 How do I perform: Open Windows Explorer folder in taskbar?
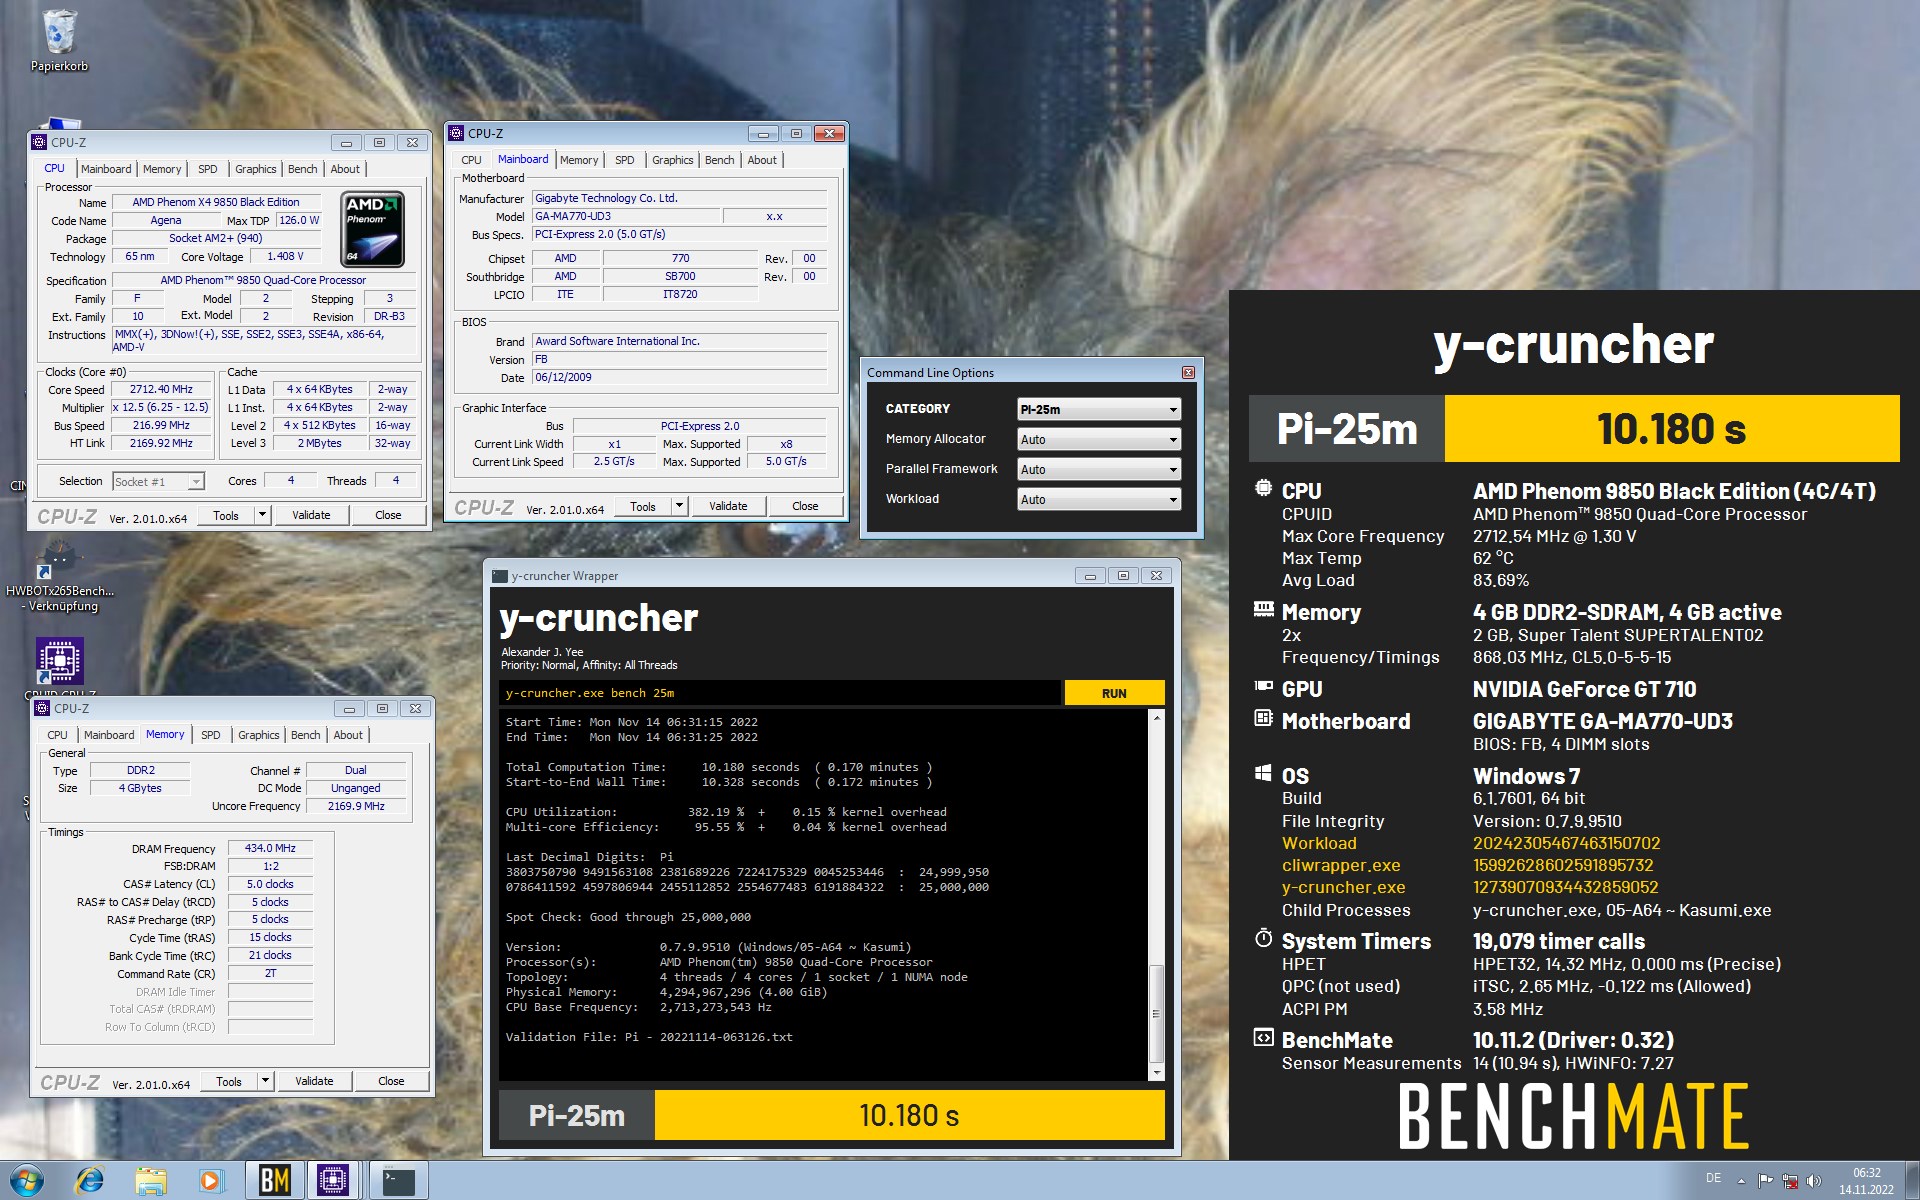click(x=151, y=1180)
